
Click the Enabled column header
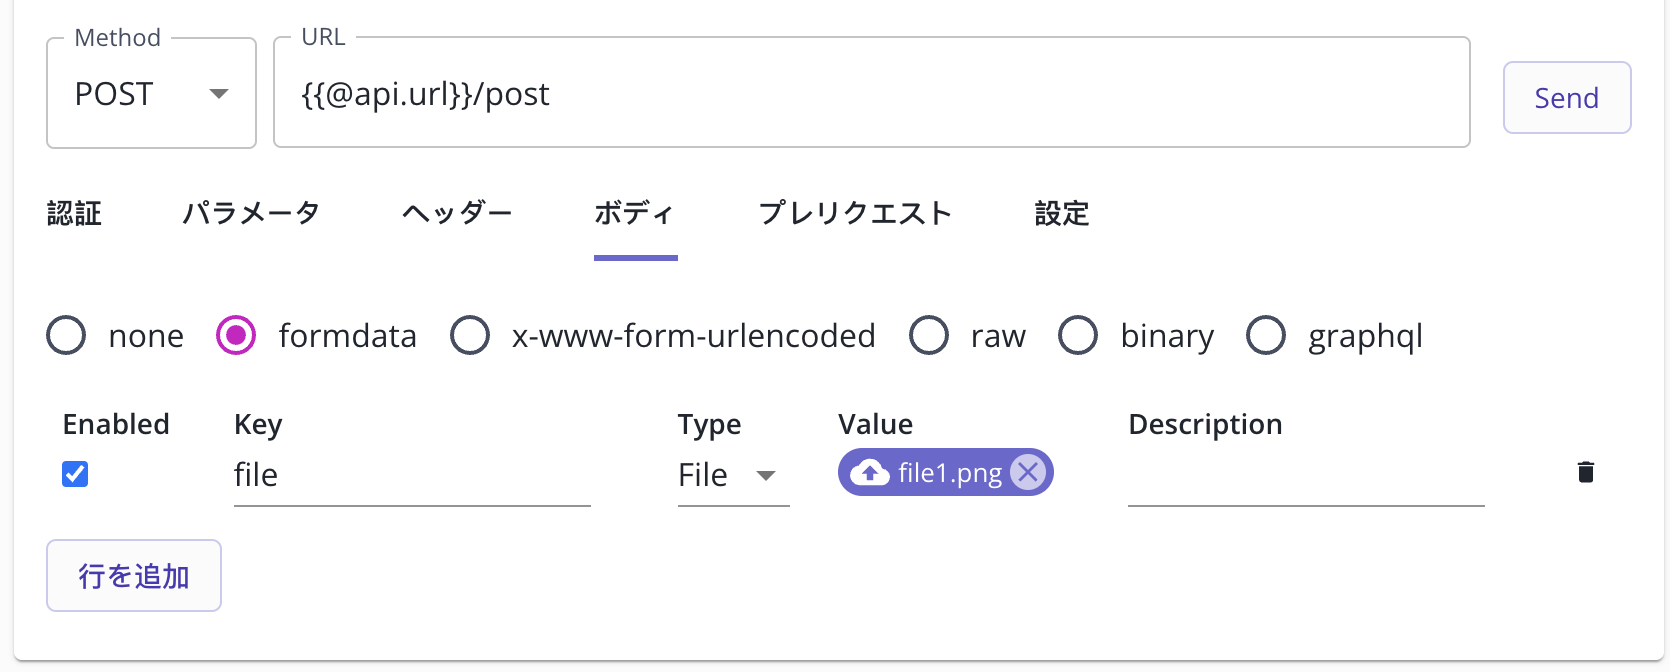[x=116, y=424]
